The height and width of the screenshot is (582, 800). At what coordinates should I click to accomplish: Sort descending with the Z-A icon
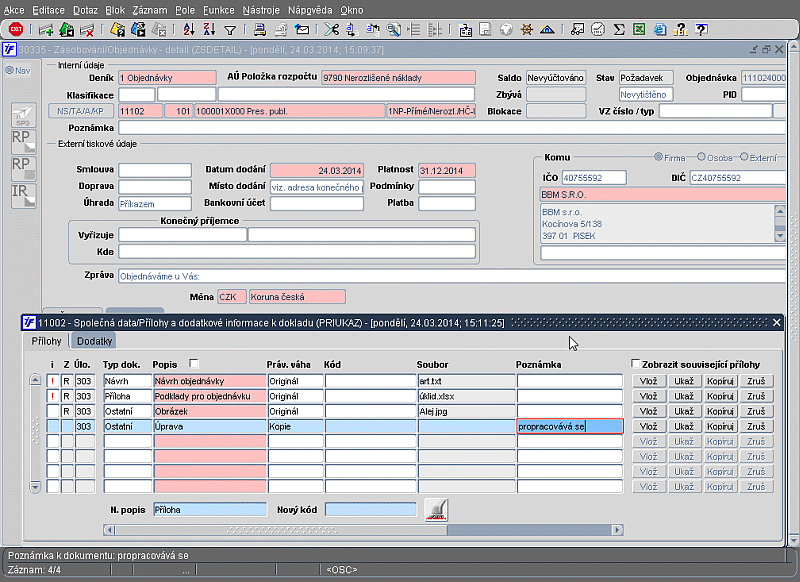(208, 29)
